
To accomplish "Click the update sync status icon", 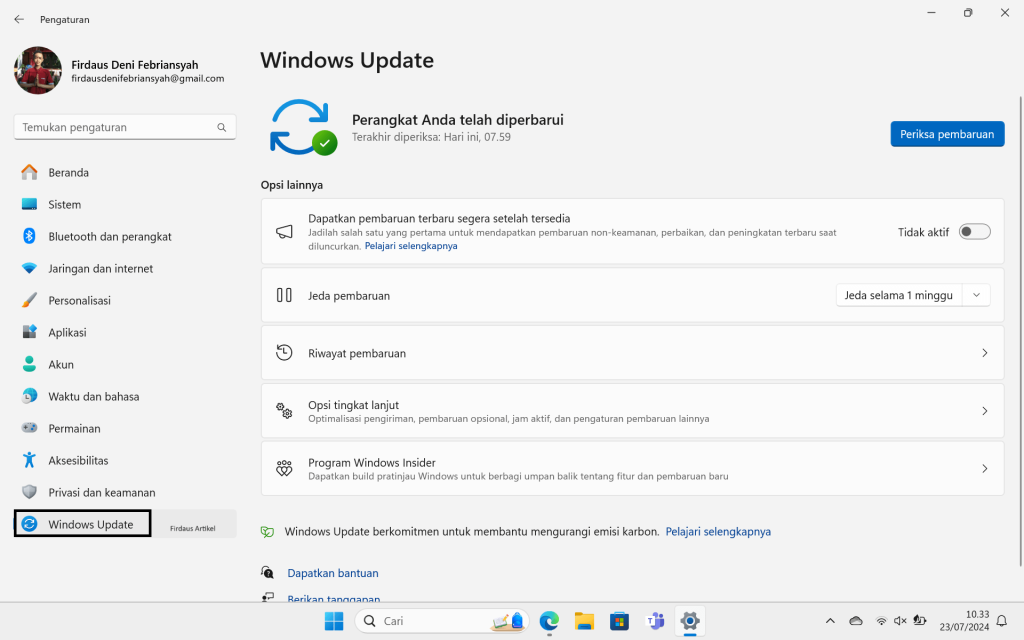I will coord(304,127).
